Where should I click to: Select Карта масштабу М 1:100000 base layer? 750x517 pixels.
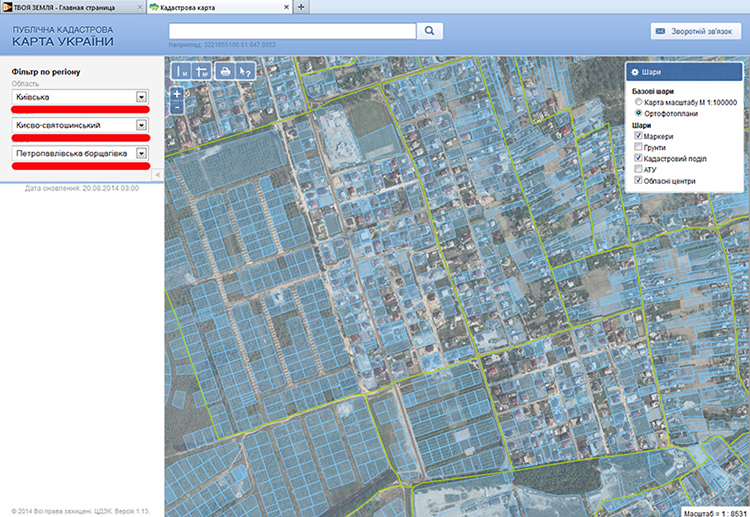tap(637, 102)
